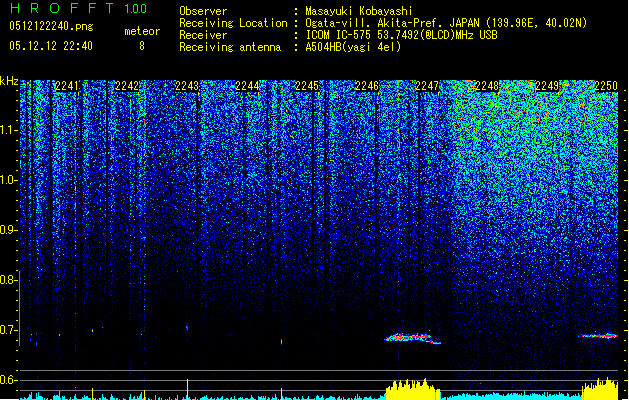
Task: Click the 2243 time marker
Action: click(187, 86)
